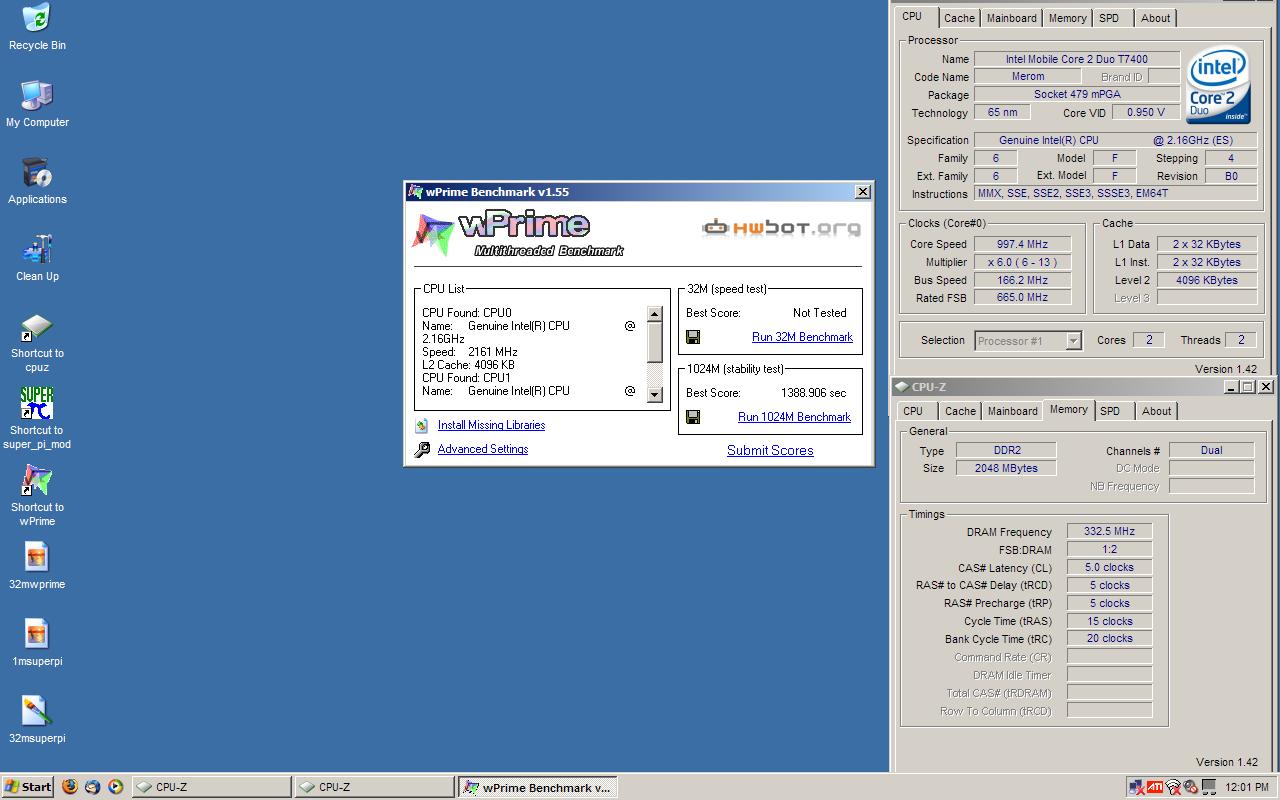Click the muted volume tray icon
This screenshot has width=1280, height=800.
tap(1190, 787)
